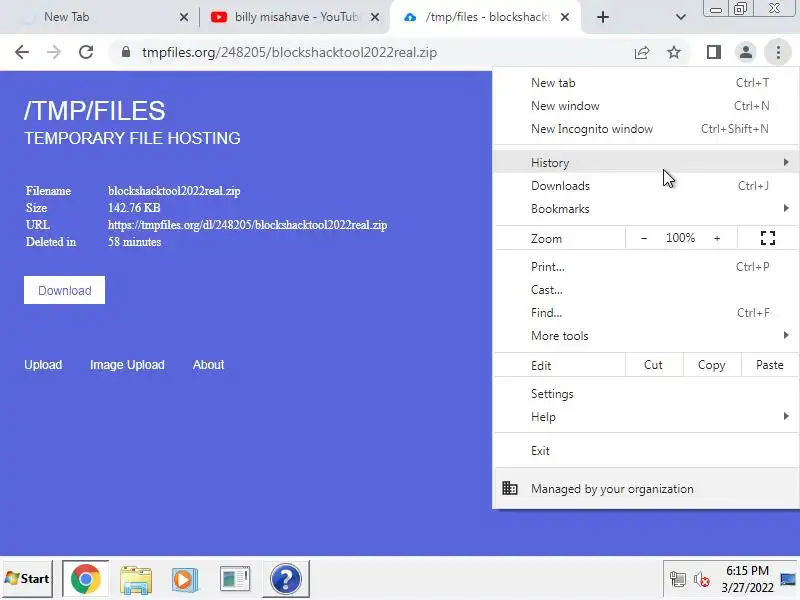Open a new tab with plus button
This screenshot has height=600, width=800.
click(x=603, y=17)
